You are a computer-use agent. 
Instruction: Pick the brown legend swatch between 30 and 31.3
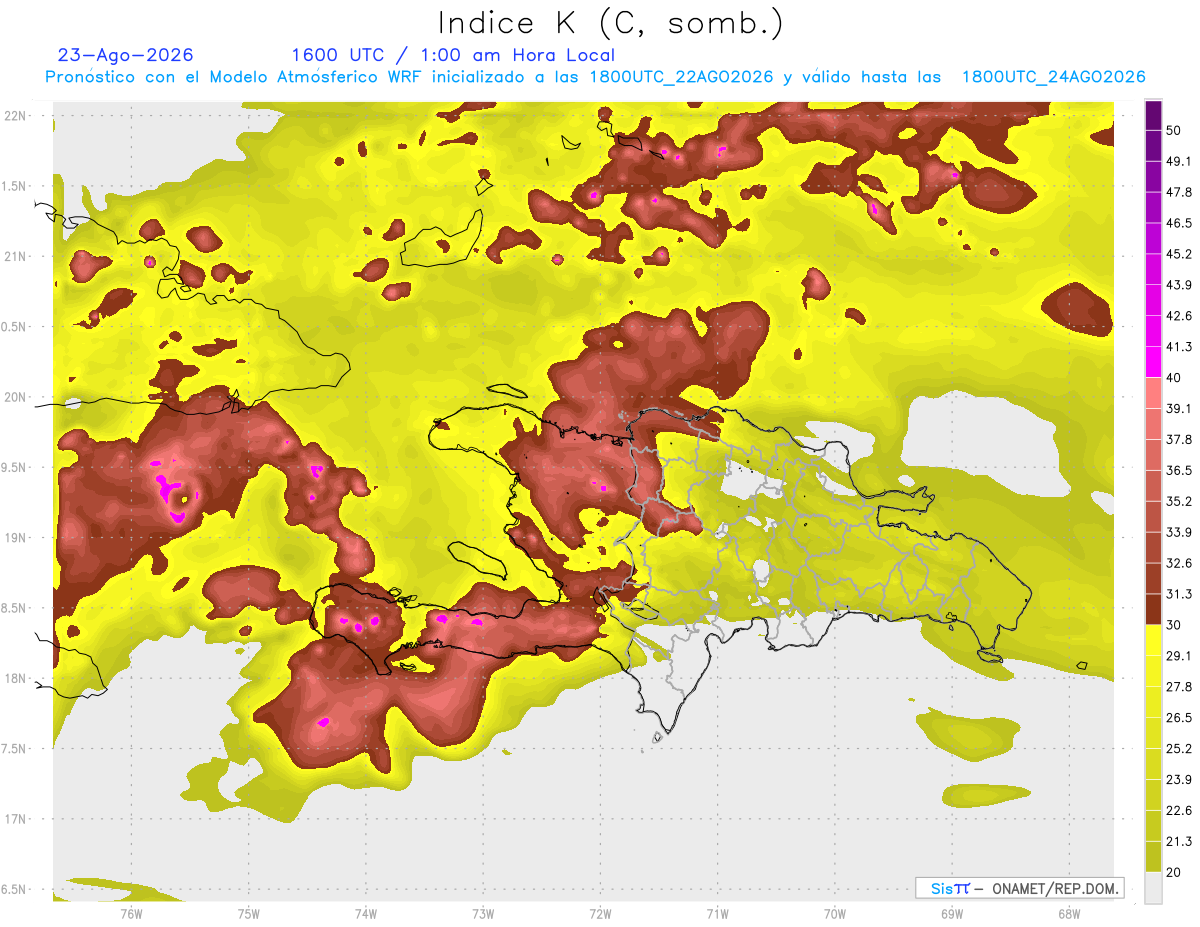[x=1153, y=609]
